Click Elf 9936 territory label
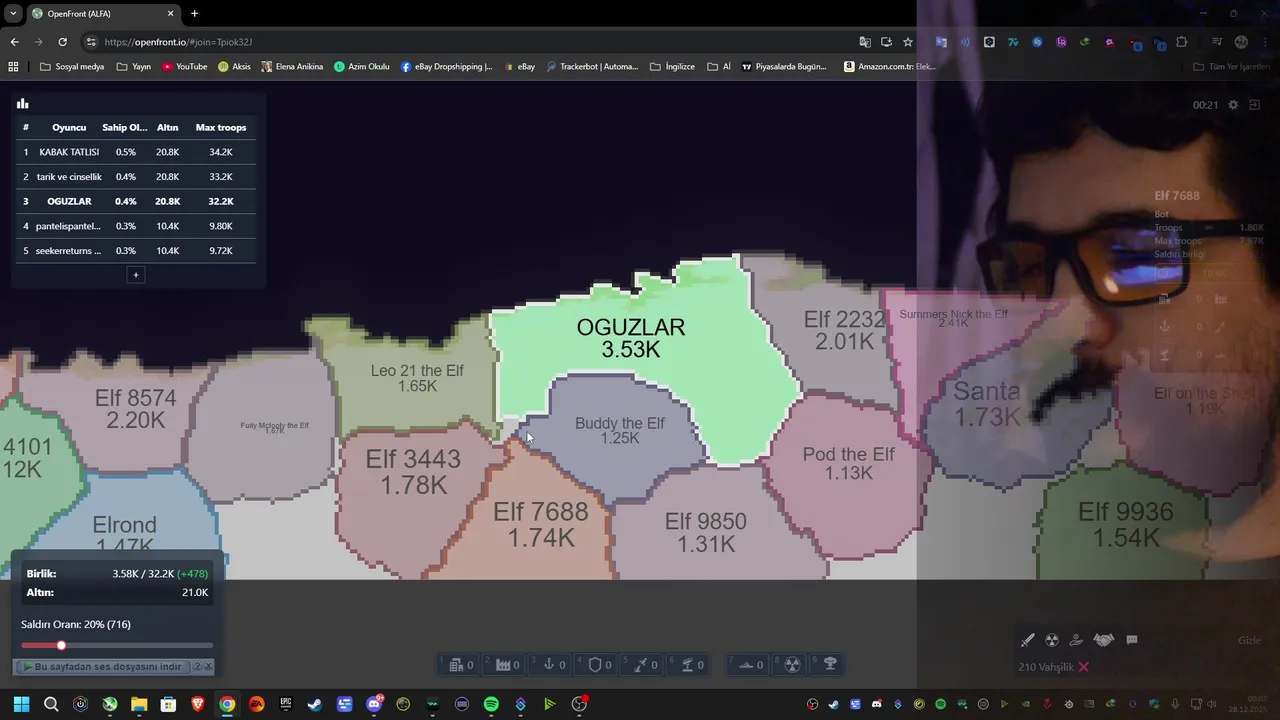The width and height of the screenshot is (1280, 720). [x=1125, y=524]
